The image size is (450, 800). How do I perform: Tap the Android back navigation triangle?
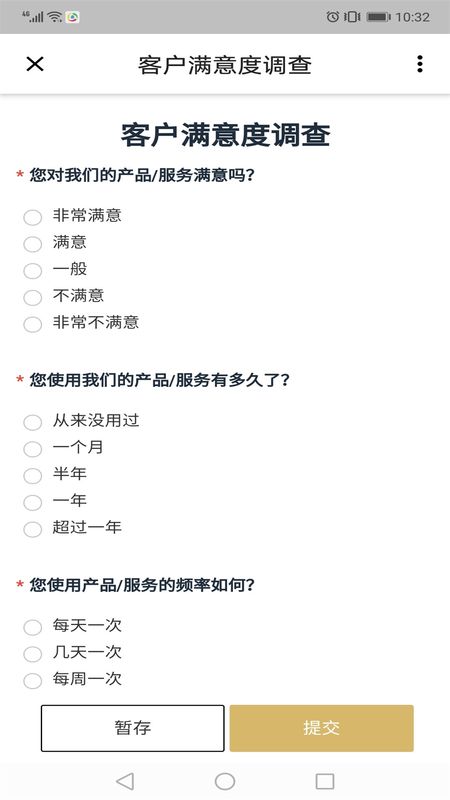125,781
